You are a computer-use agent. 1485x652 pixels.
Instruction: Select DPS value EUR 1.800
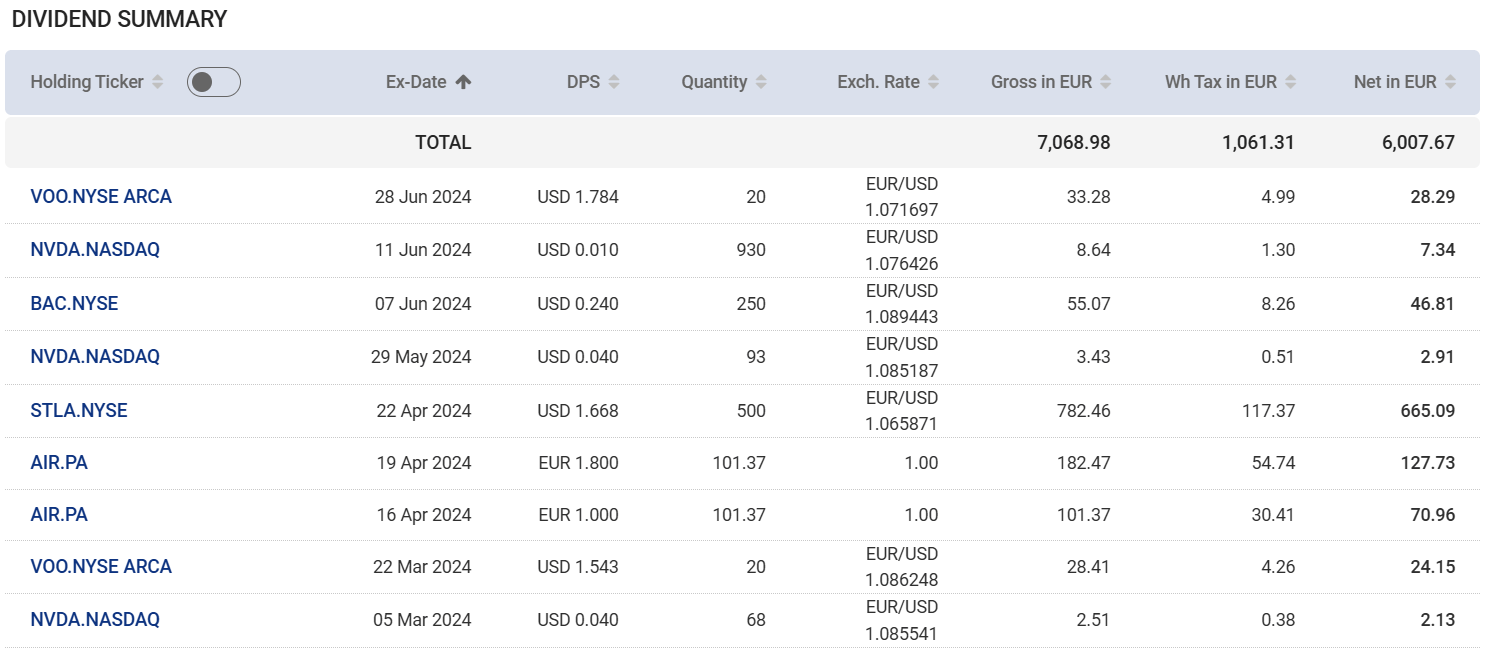click(578, 463)
